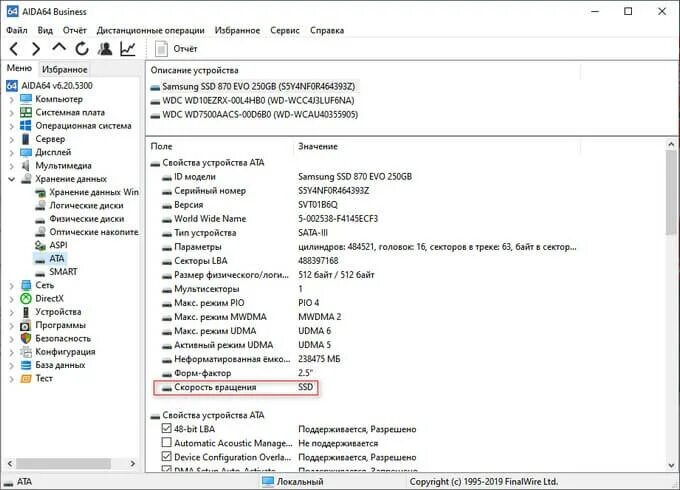The height and width of the screenshot is (490, 680).
Task: Select the Безопасность shield icon
Action: pos(26,338)
